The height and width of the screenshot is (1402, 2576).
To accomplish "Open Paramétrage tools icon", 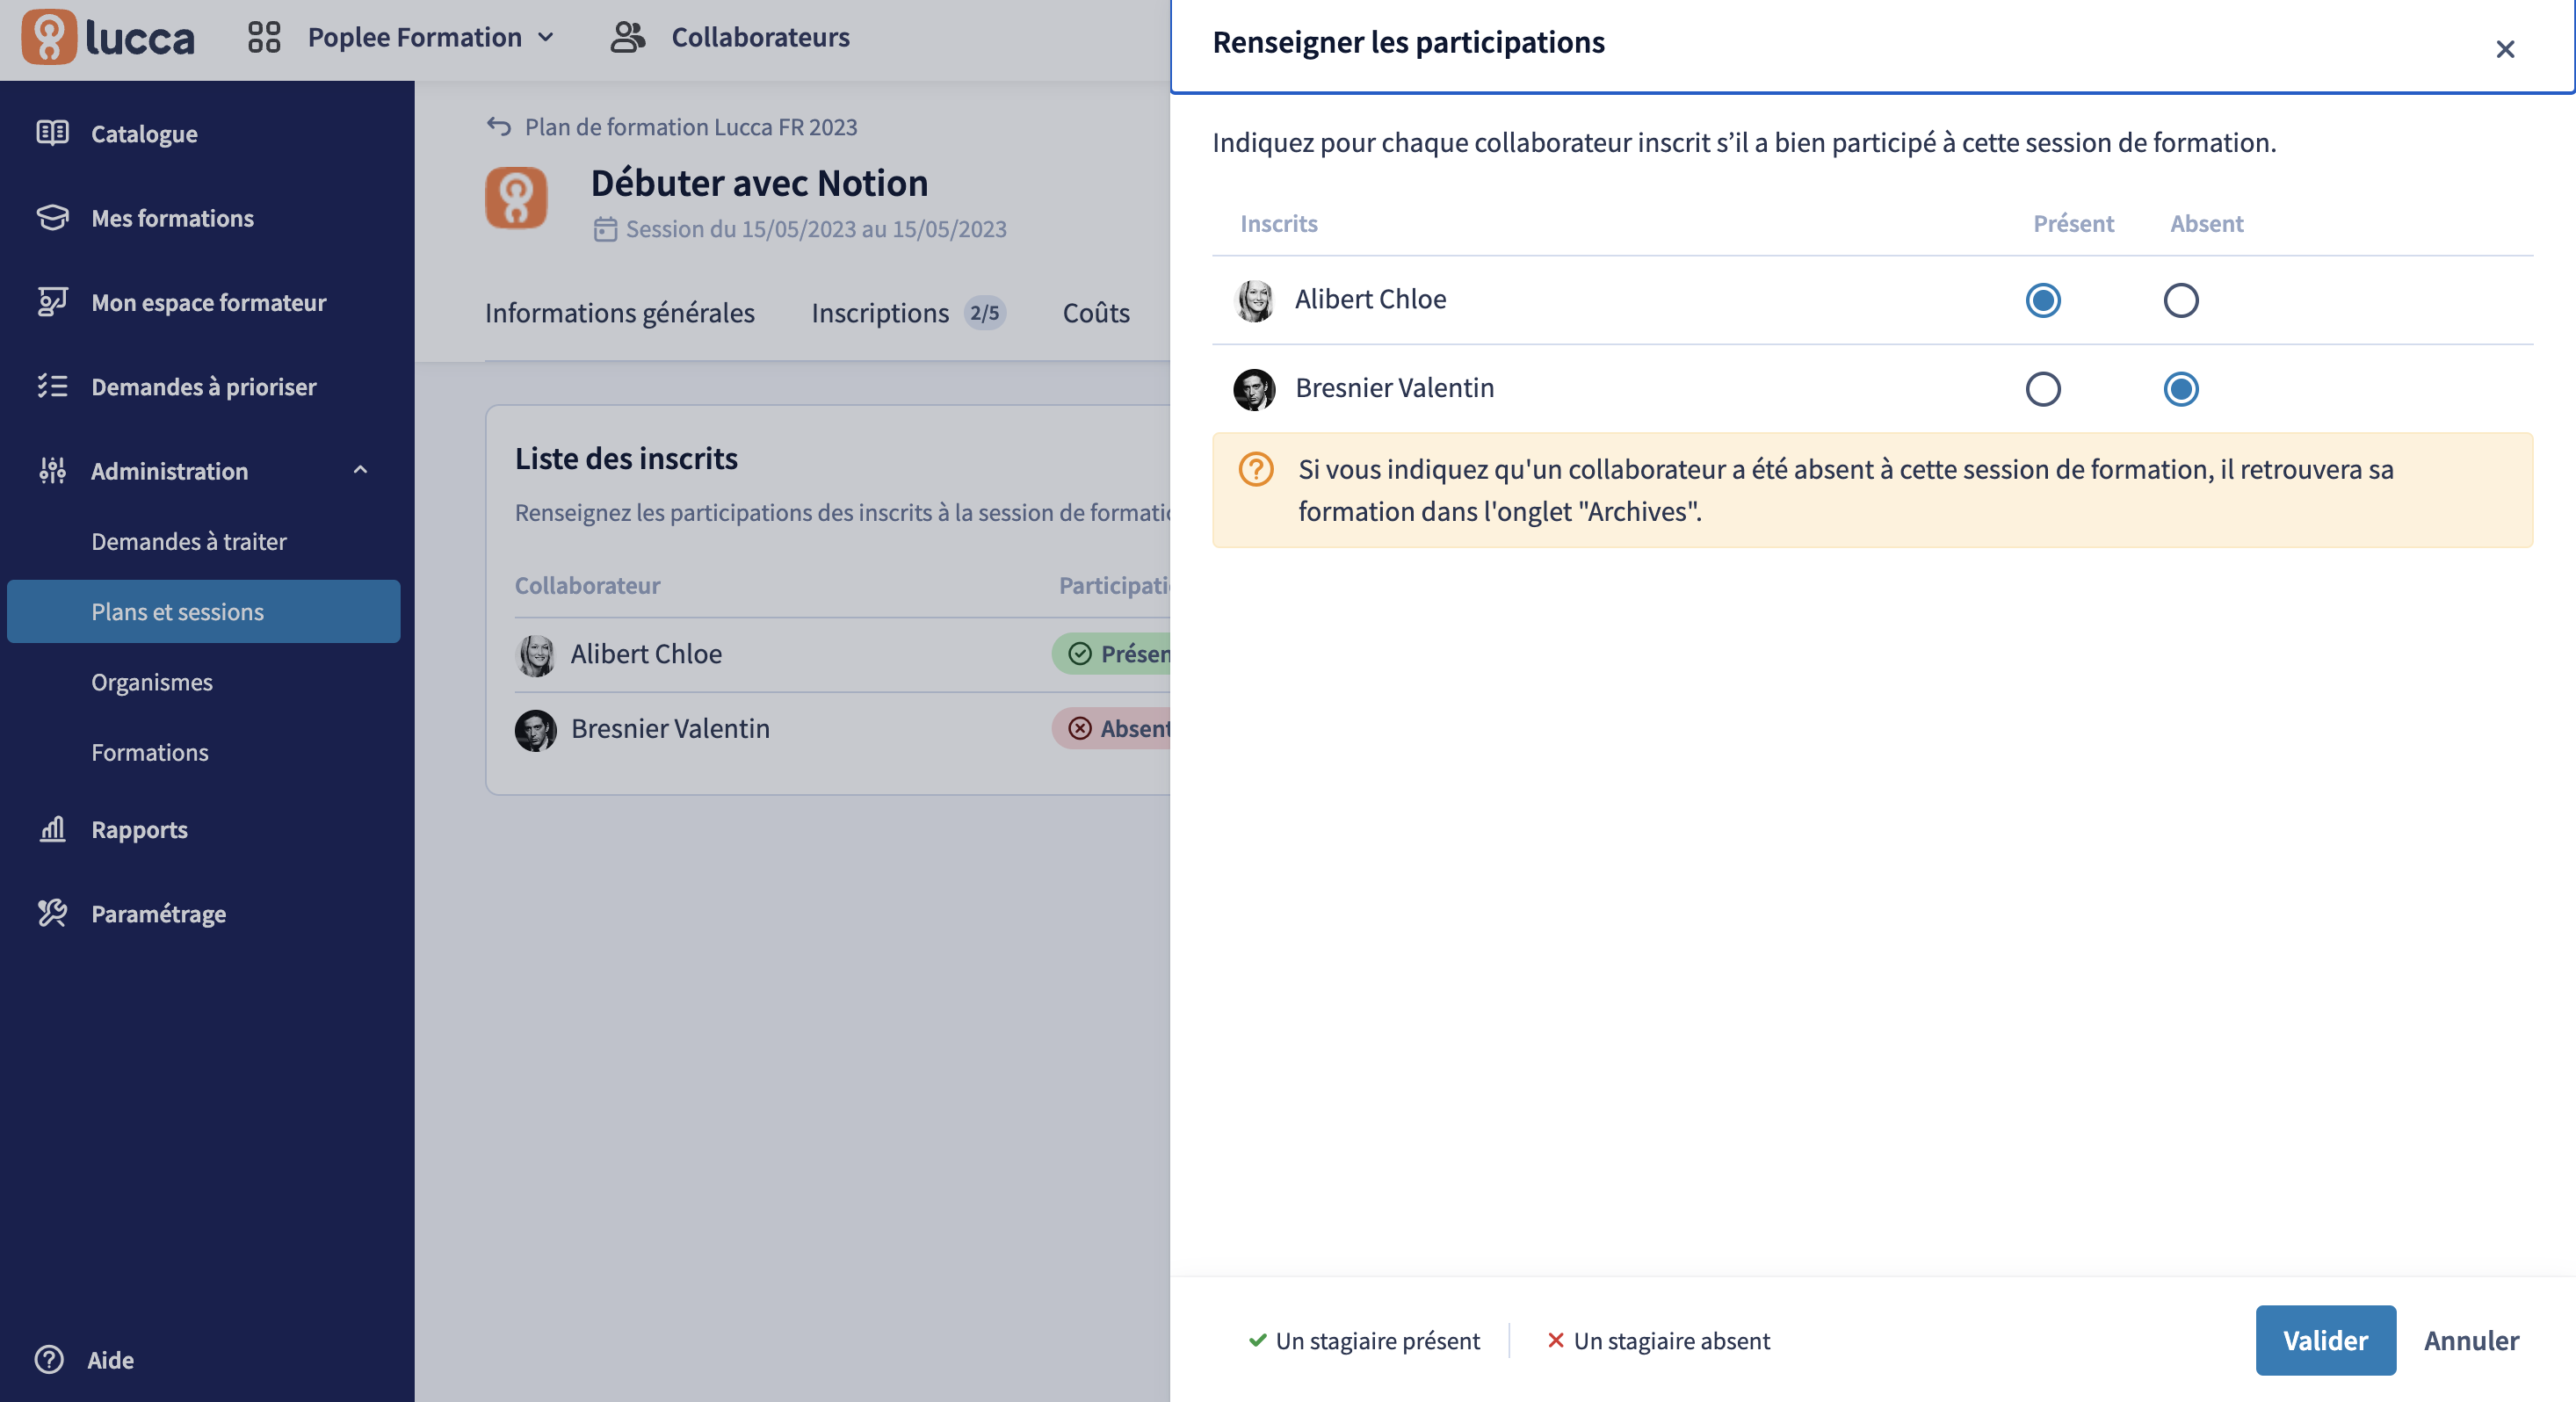I will coord(53,913).
